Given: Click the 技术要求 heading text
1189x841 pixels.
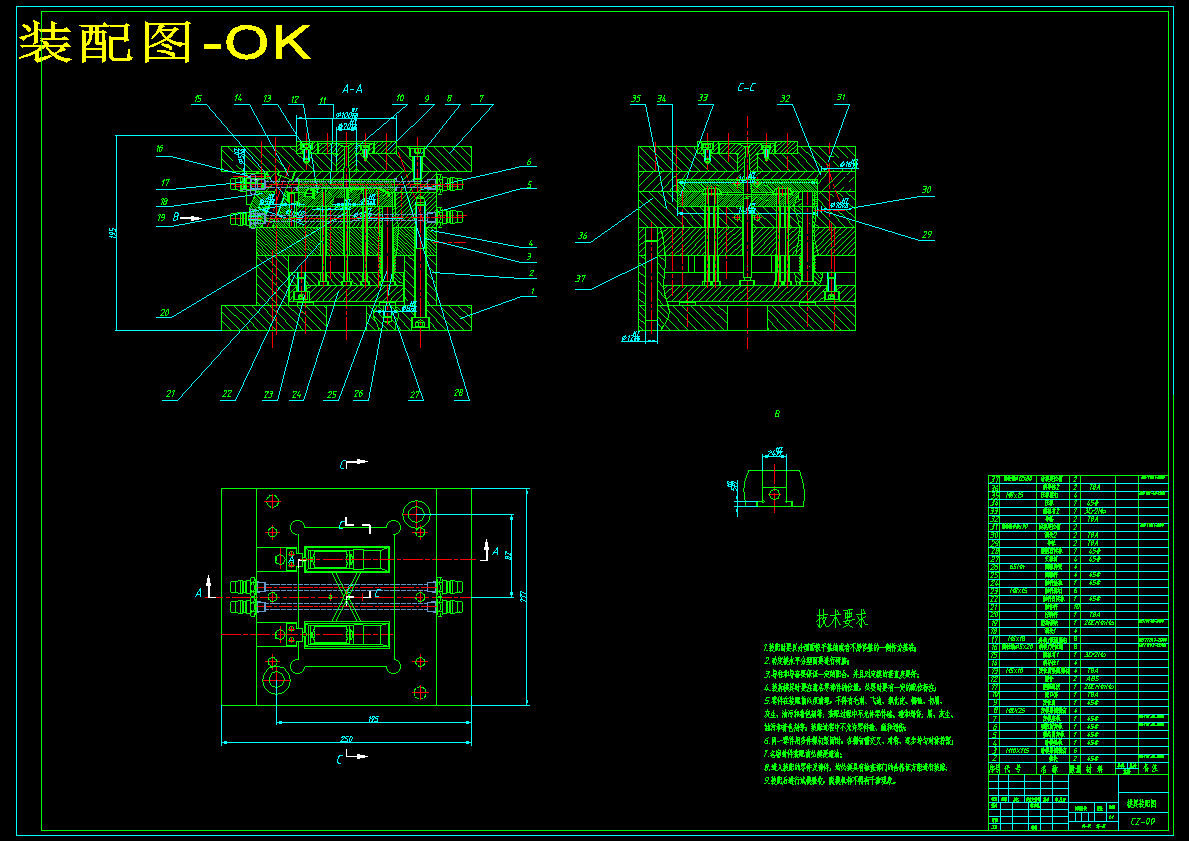Looking at the screenshot, I should 842,619.
